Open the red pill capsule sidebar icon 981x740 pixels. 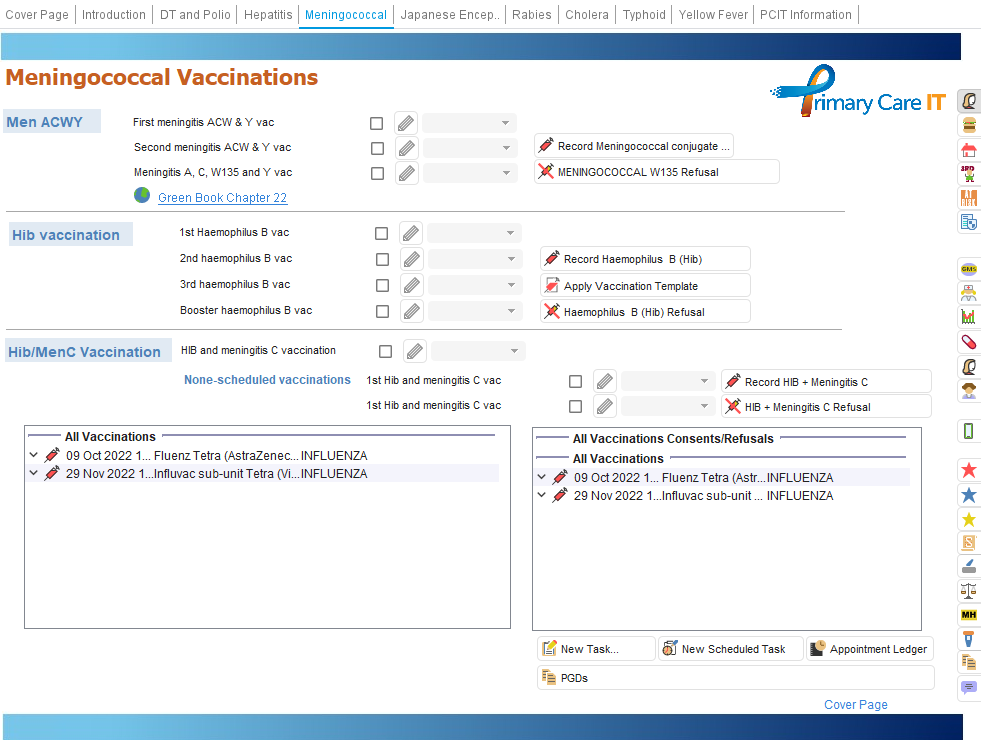968,342
